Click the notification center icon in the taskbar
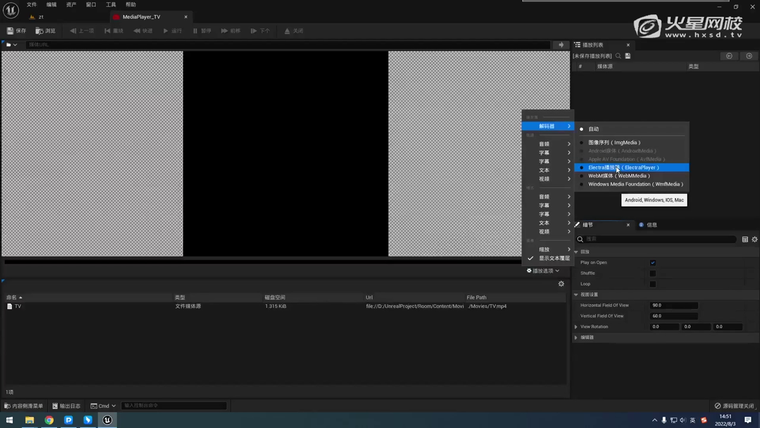This screenshot has height=428, width=760. click(748, 420)
